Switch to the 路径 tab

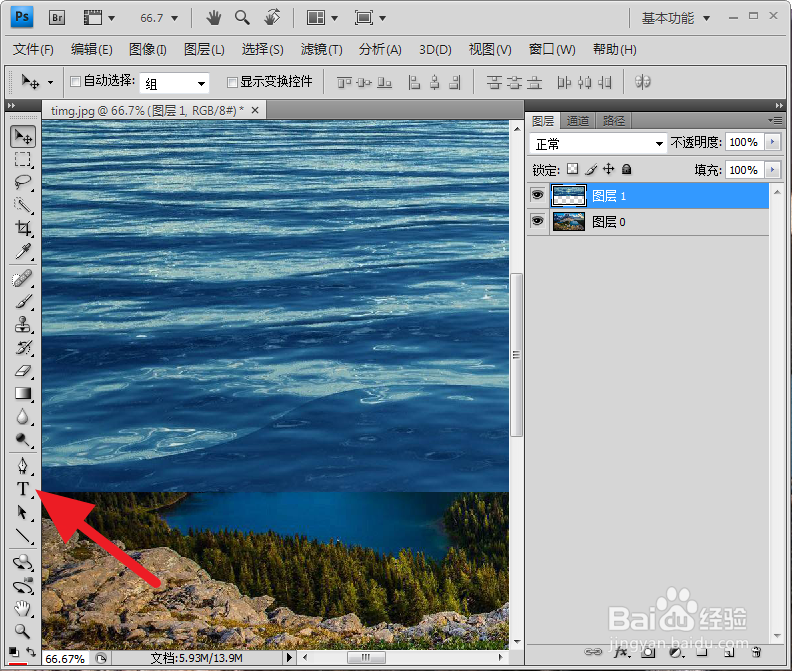tap(614, 121)
